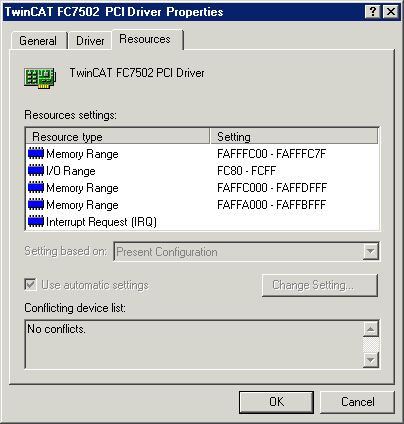The width and height of the screenshot is (404, 424).
Task: Open the Setting based on dropdown arrow
Action: click(x=371, y=251)
